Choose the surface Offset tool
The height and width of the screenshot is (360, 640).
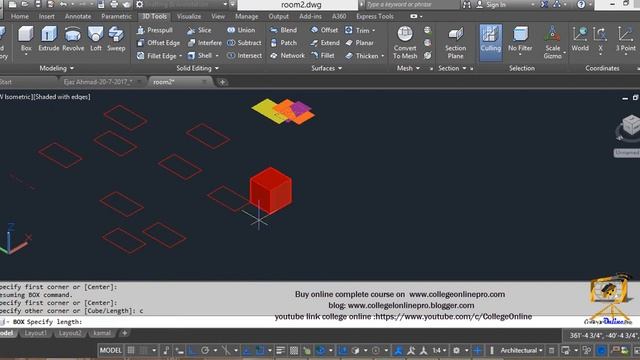pos(324,30)
